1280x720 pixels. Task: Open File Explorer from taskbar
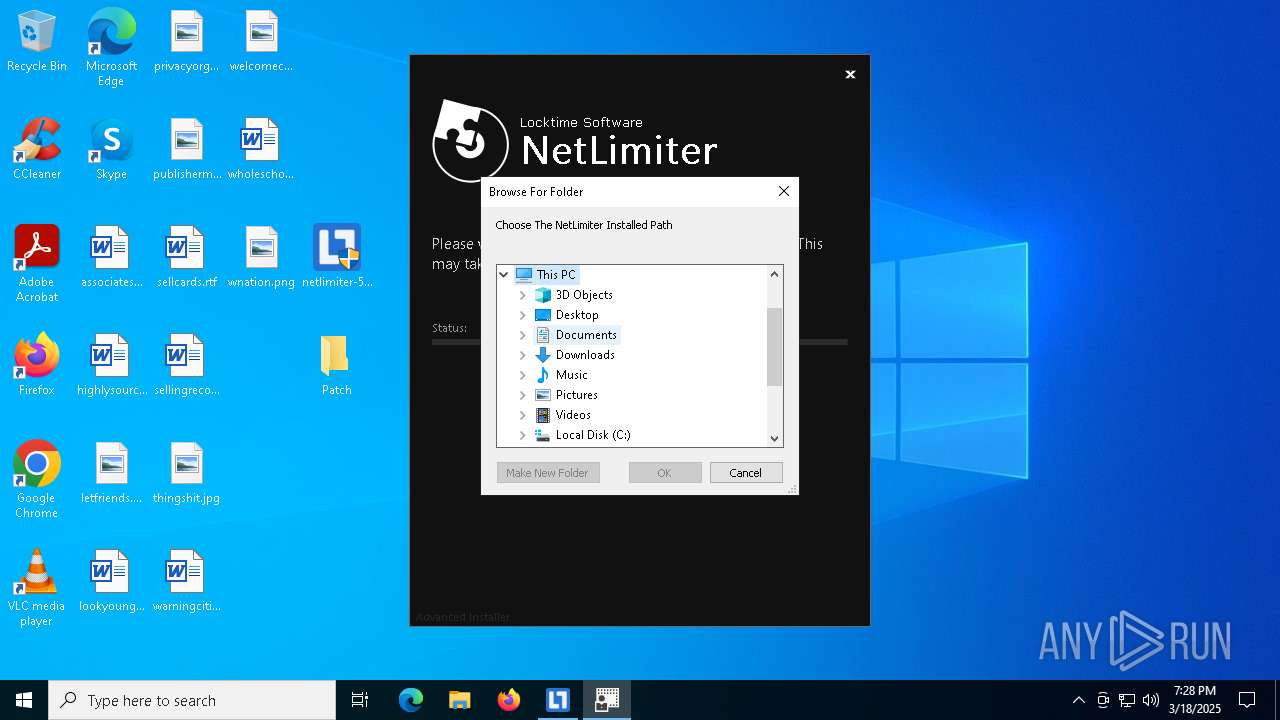point(459,700)
